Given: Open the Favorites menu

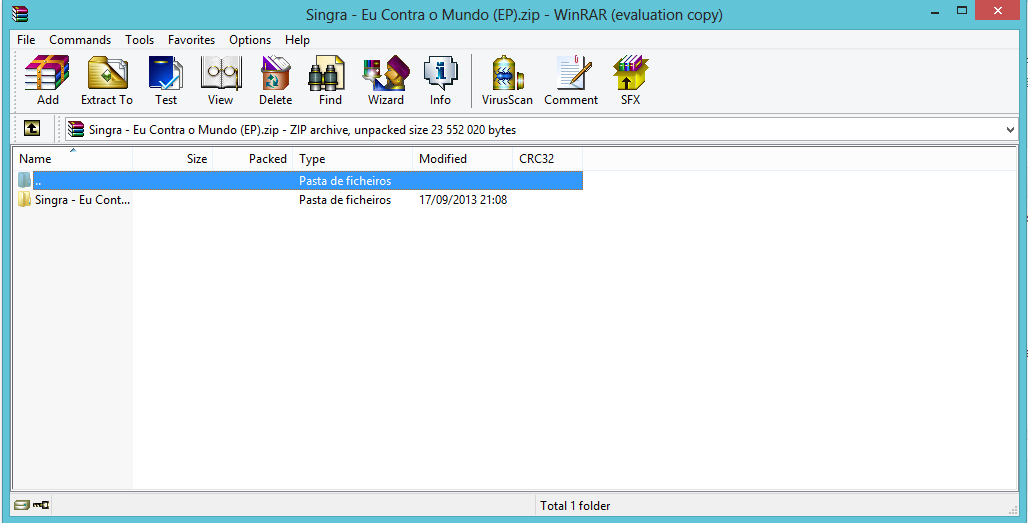Looking at the screenshot, I should click(191, 40).
